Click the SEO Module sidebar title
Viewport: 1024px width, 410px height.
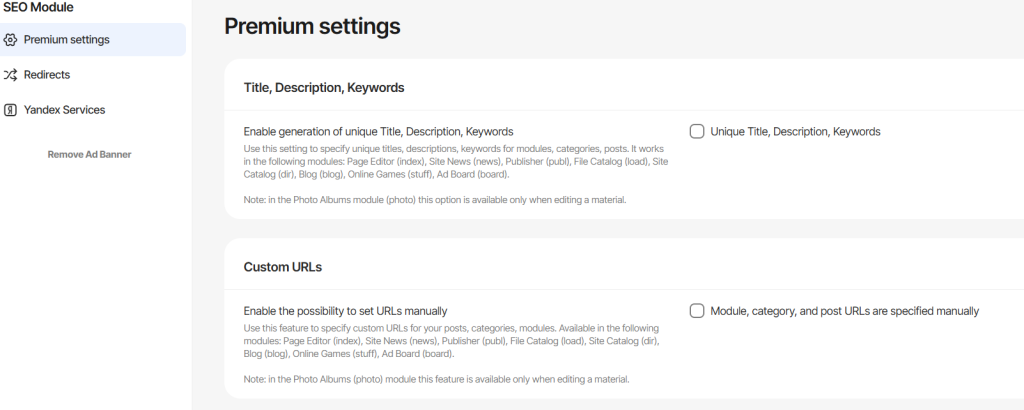37,7
